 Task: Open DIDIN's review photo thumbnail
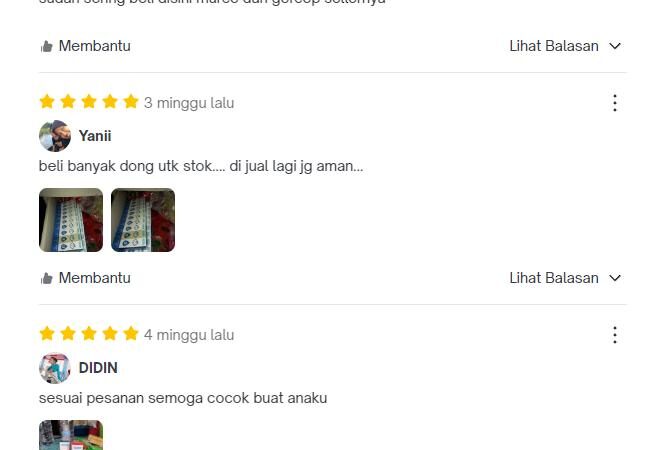71,435
